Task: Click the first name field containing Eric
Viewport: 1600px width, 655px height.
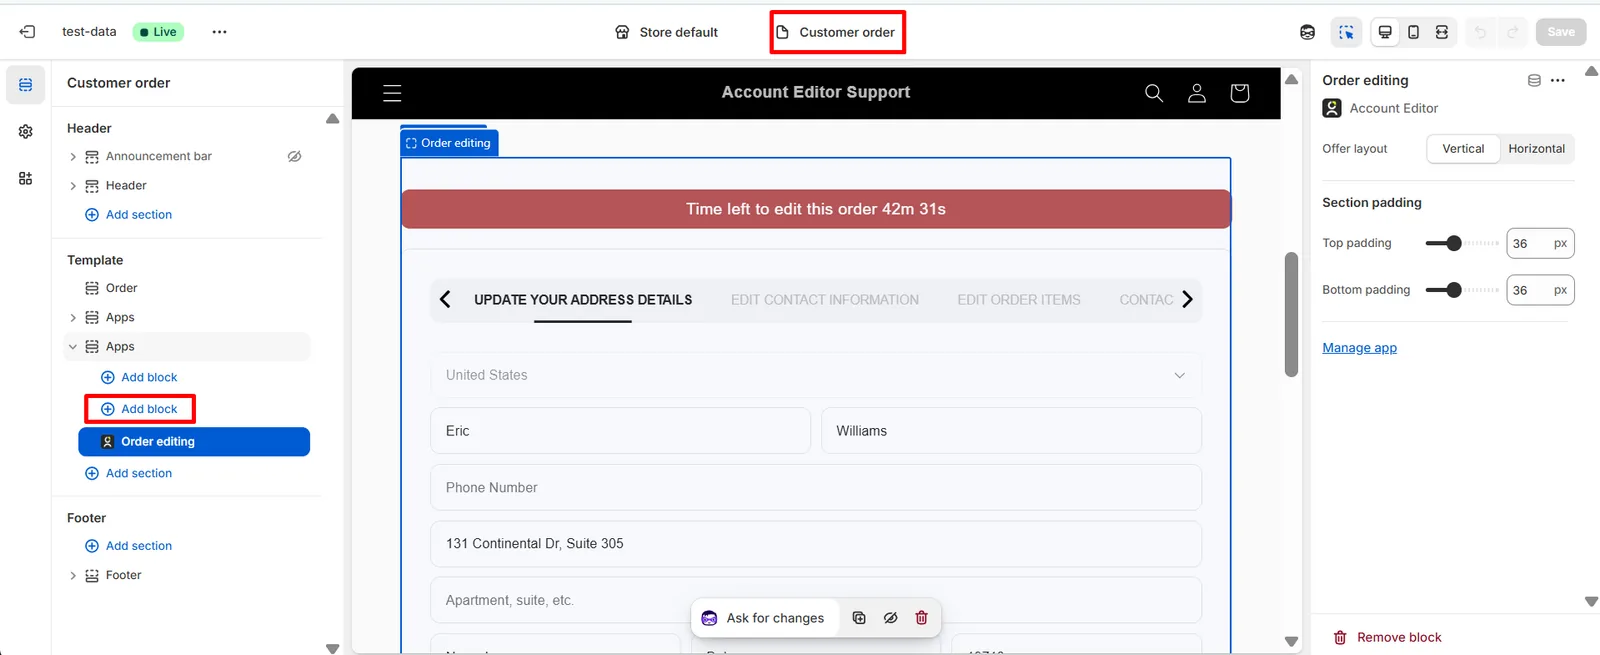Action: [620, 431]
